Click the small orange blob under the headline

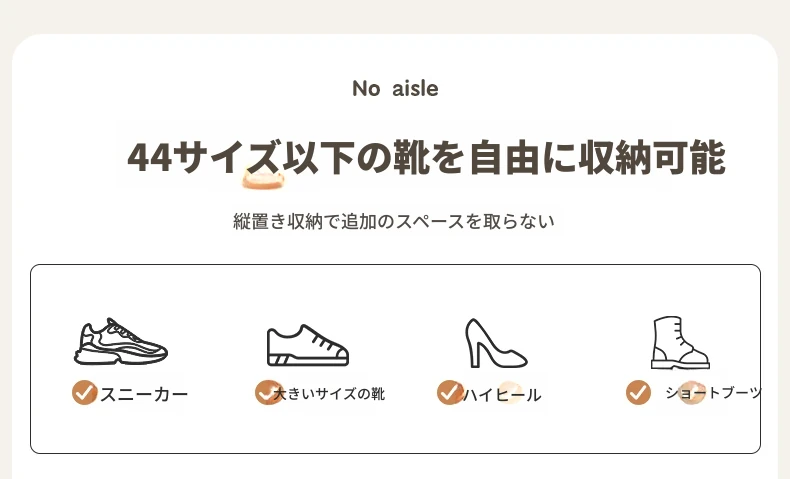[x=263, y=180]
